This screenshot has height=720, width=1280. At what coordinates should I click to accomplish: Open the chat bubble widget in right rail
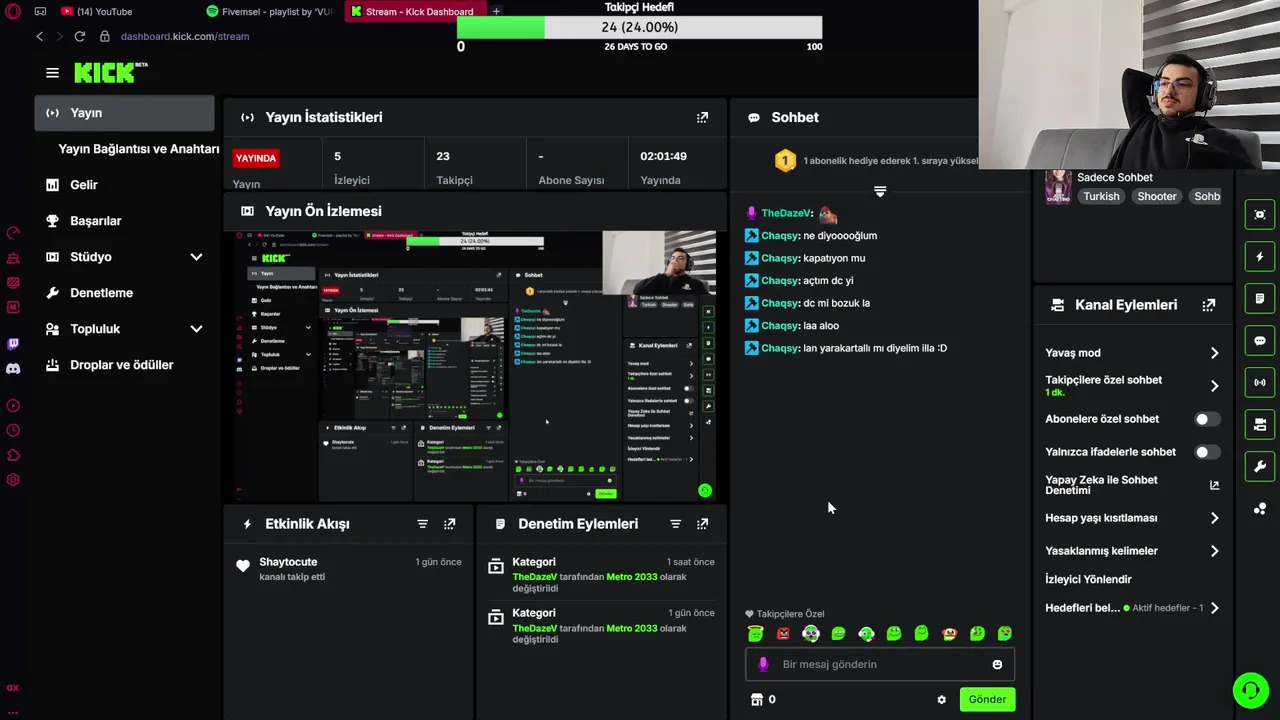(1259, 341)
